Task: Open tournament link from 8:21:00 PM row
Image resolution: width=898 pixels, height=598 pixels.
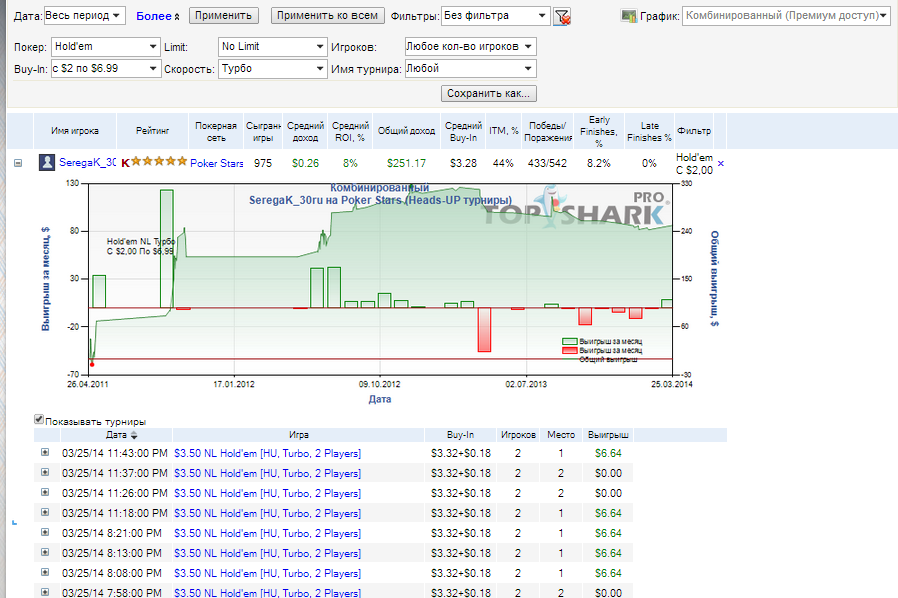Action: coord(267,533)
